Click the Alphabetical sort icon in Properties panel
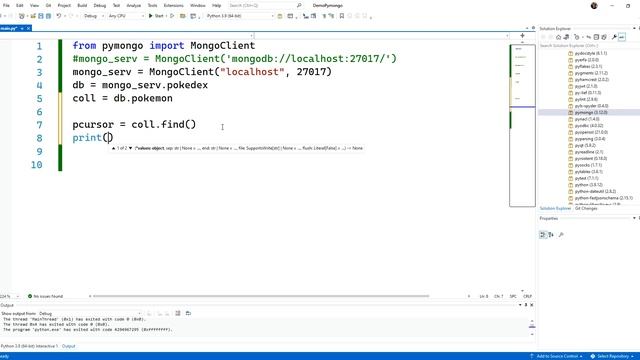This screenshot has height=360, width=640. [551, 235]
